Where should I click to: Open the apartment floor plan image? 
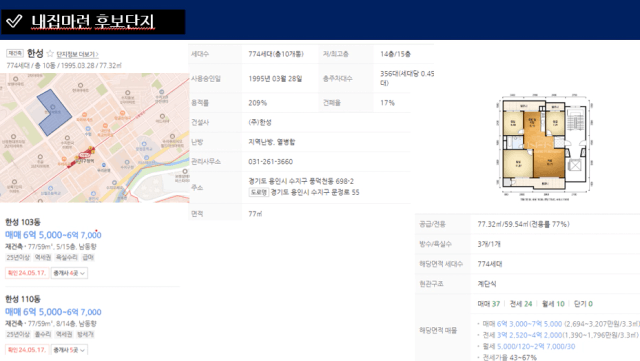(544, 147)
